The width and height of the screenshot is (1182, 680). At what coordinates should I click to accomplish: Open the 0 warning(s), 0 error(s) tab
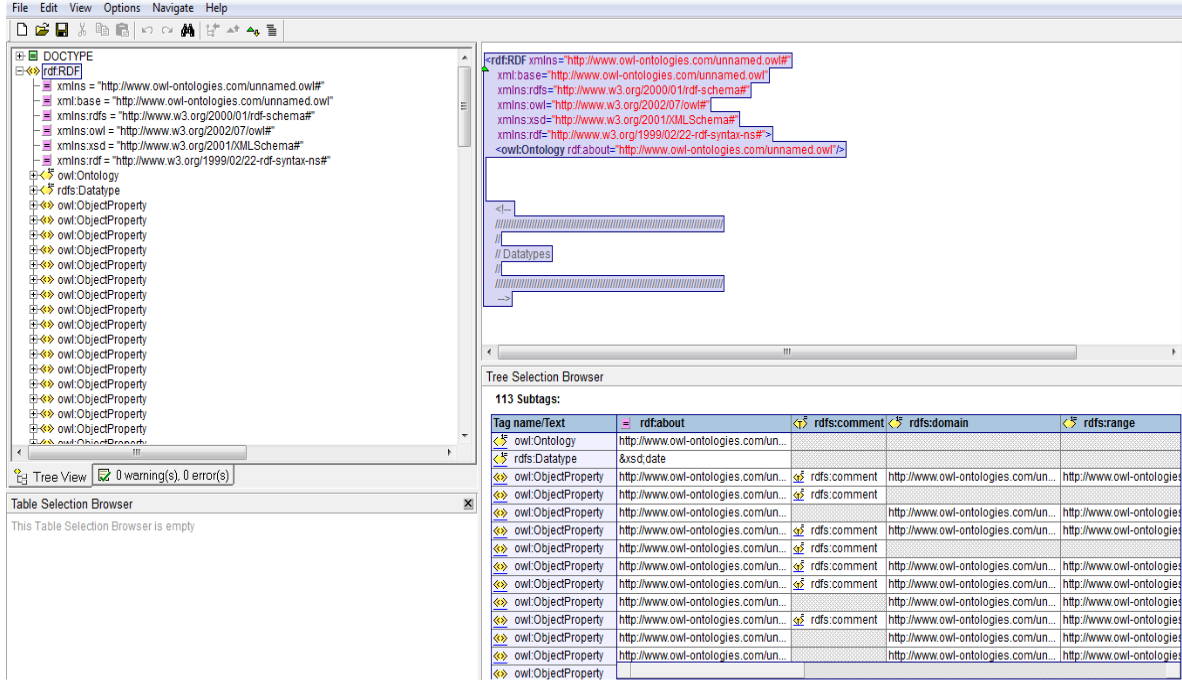[164, 476]
